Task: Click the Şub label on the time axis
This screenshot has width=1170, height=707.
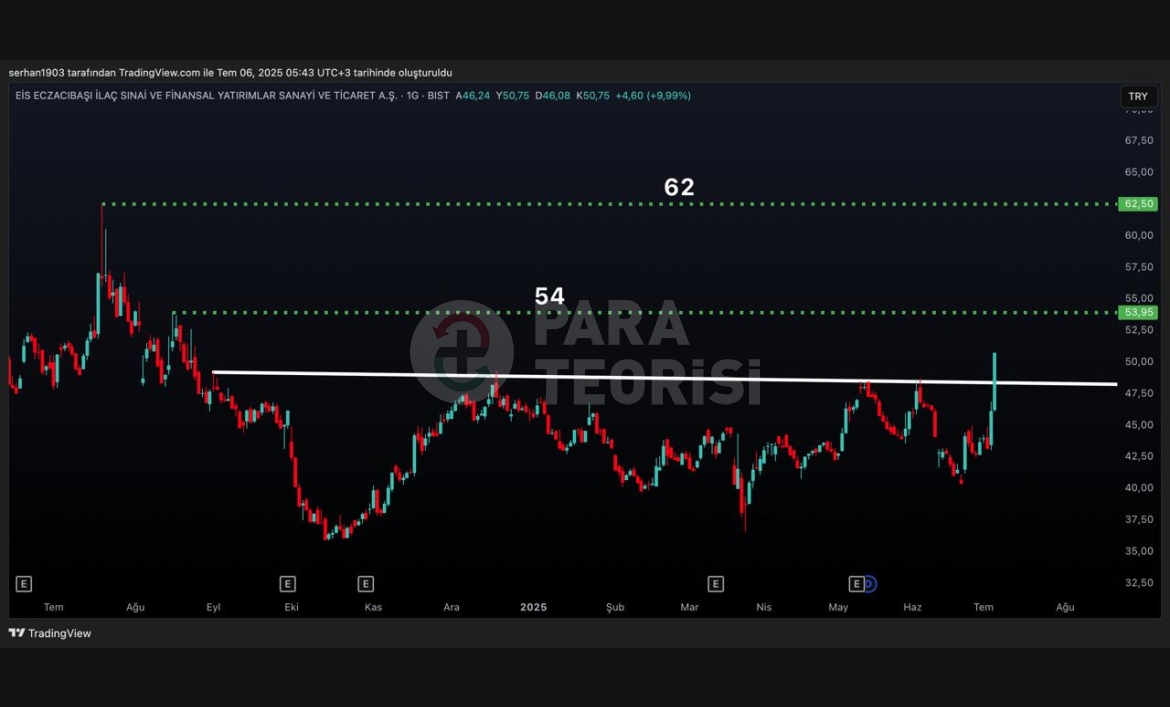Action: 615,607
